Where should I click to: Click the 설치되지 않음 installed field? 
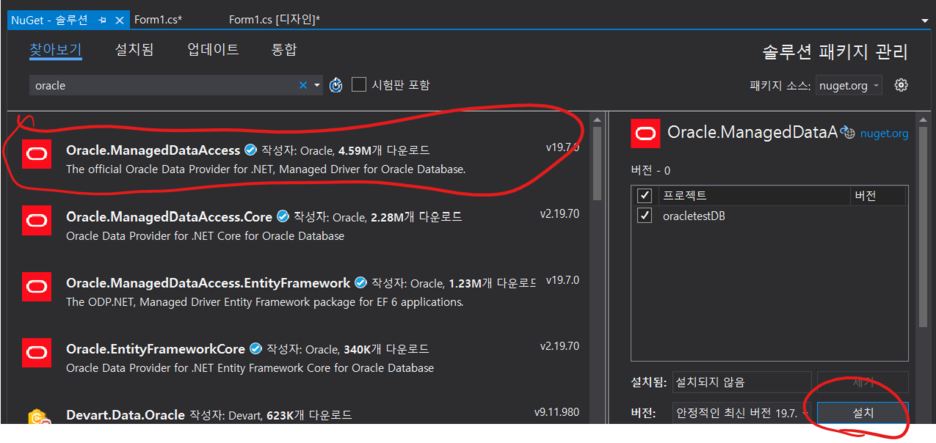(741, 382)
